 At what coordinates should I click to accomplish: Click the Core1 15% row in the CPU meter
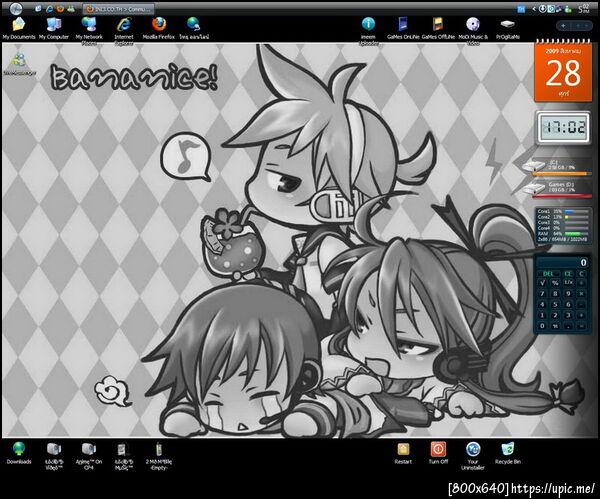click(562, 211)
